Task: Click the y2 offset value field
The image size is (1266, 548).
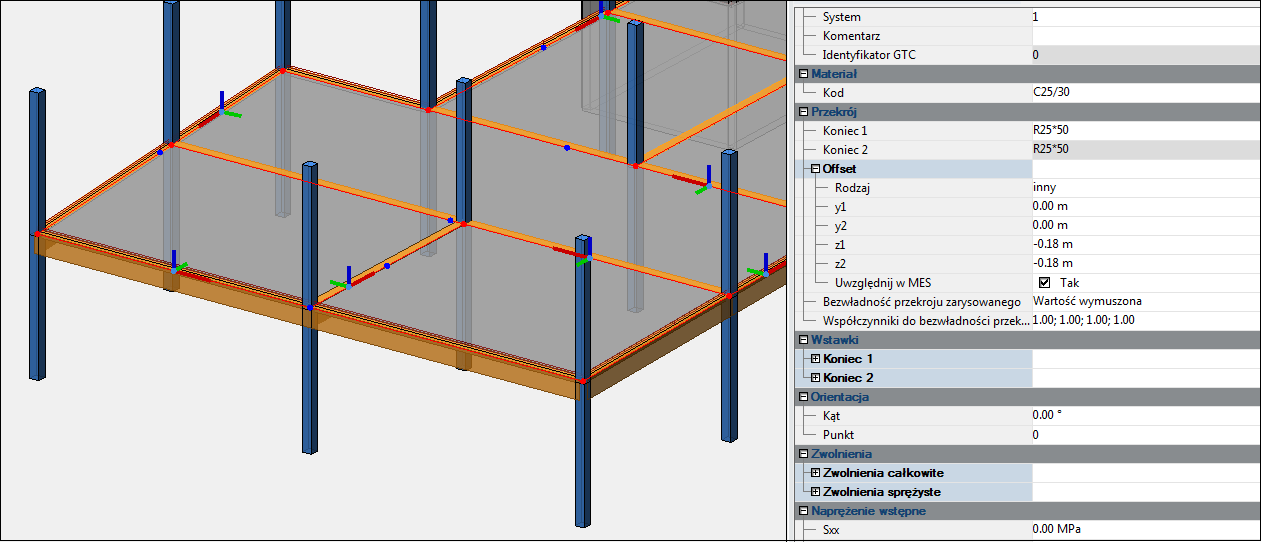Action: pyautogui.click(x=1140, y=226)
